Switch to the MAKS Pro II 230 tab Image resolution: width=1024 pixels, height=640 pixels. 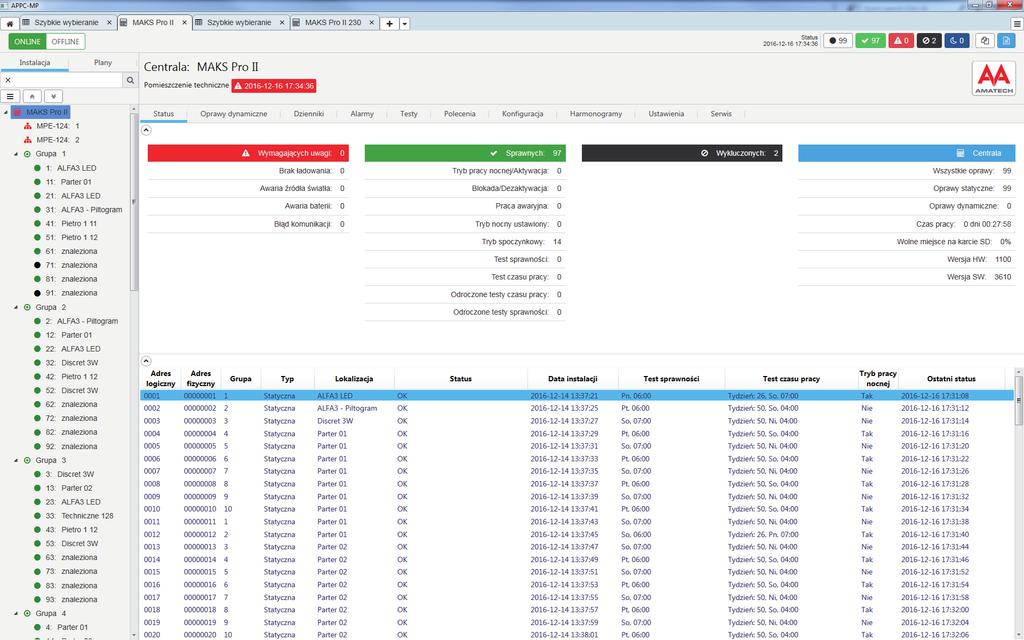pyautogui.click(x=332, y=23)
